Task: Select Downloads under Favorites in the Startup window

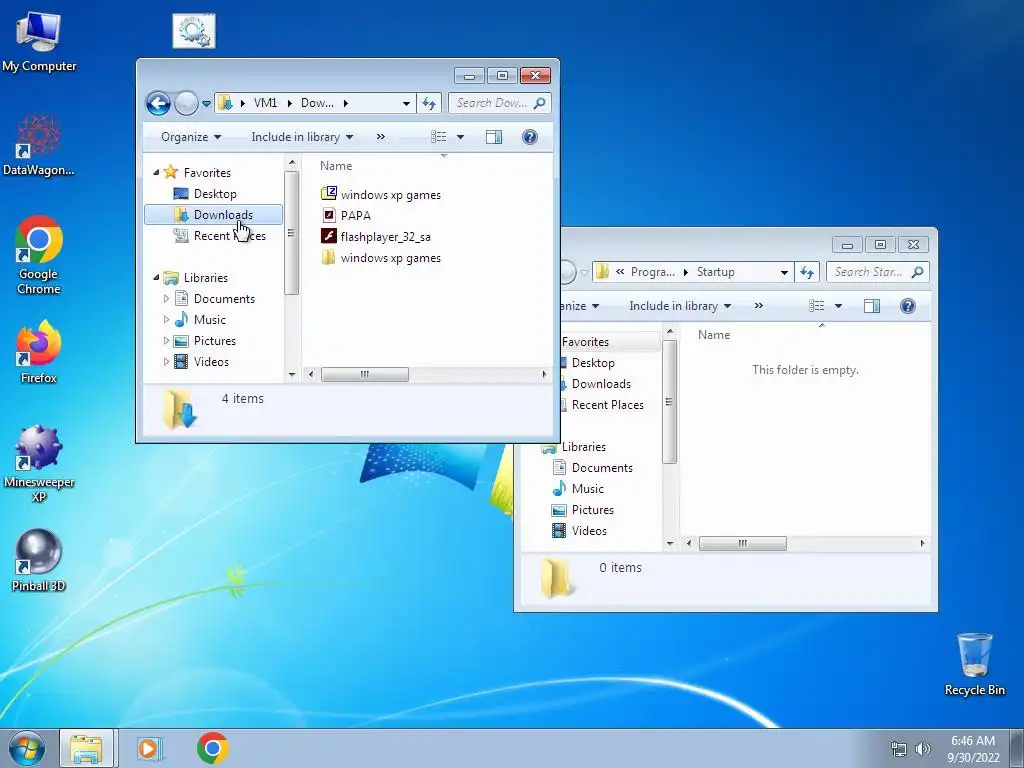Action: [x=601, y=384]
